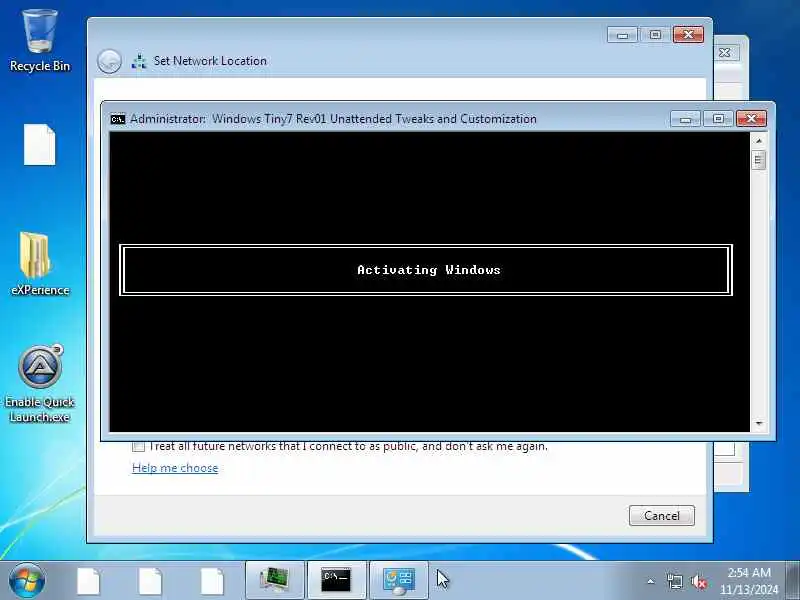Click the console scrollbar up arrow

point(759,140)
